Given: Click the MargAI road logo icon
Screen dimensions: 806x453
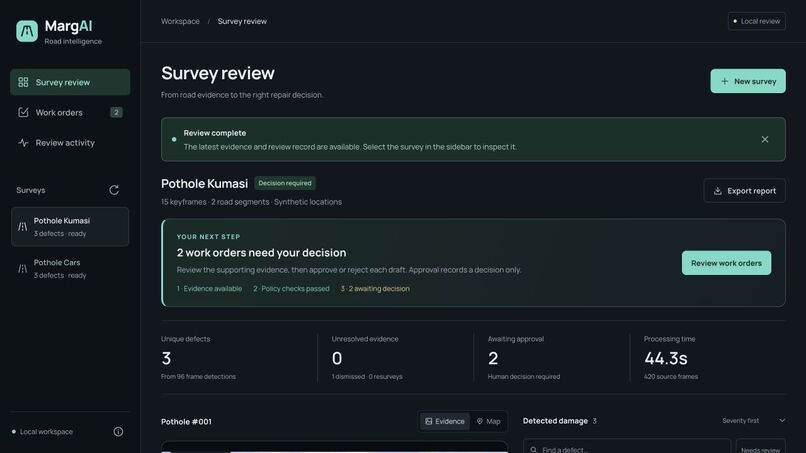Looking at the screenshot, I should pos(27,31).
